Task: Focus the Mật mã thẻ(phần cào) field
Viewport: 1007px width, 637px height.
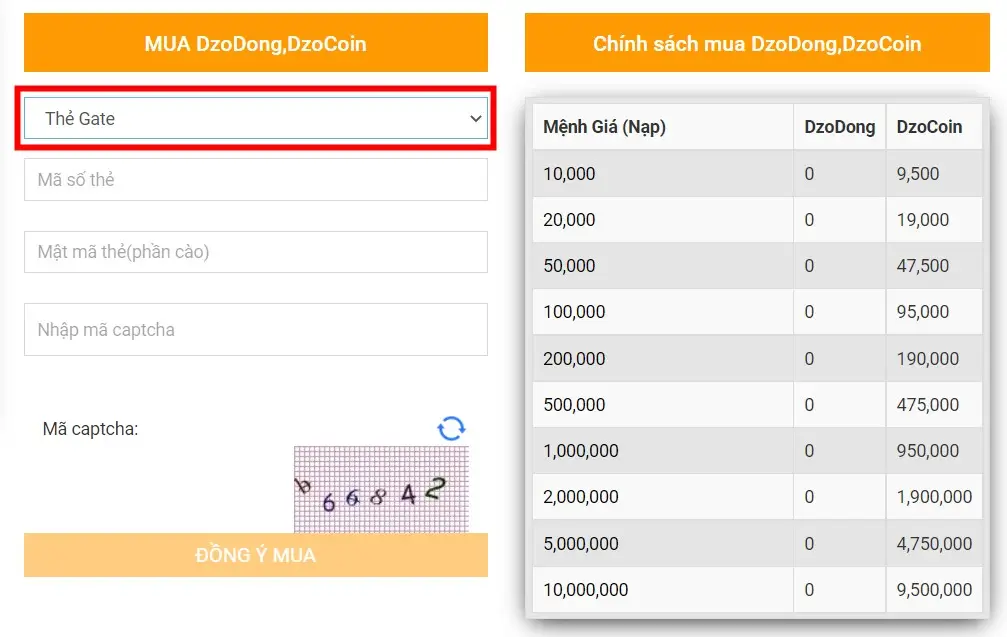Action: pos(255,252)
